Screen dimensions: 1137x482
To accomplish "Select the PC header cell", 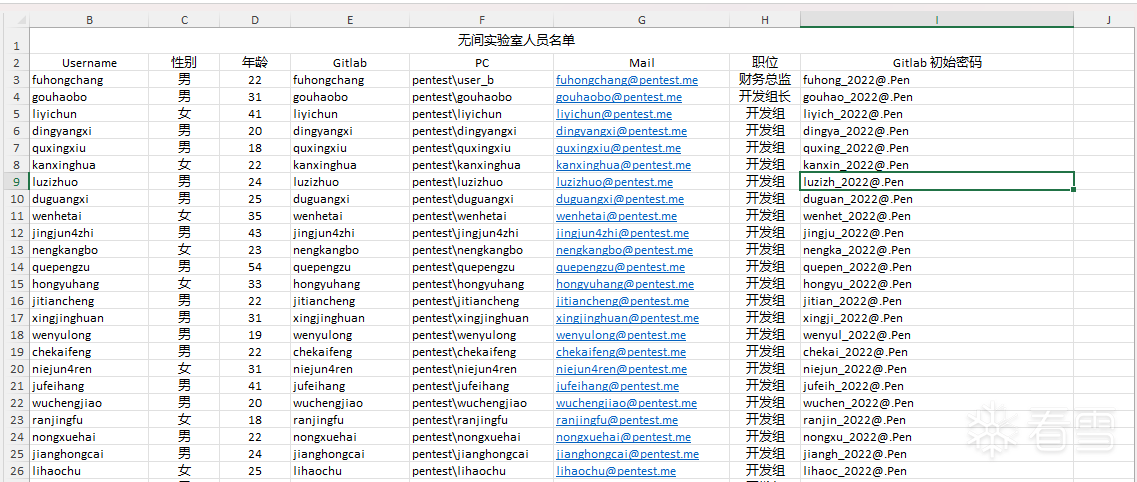I will [x=481, y=63].
